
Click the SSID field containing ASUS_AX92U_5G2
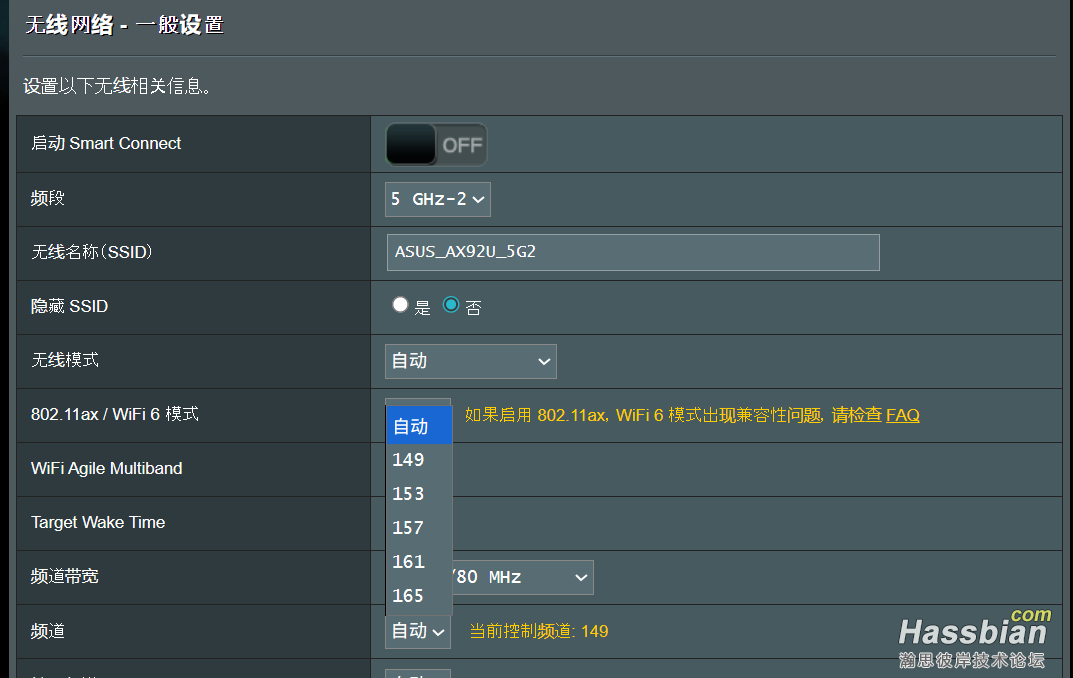tap(633, 252)
